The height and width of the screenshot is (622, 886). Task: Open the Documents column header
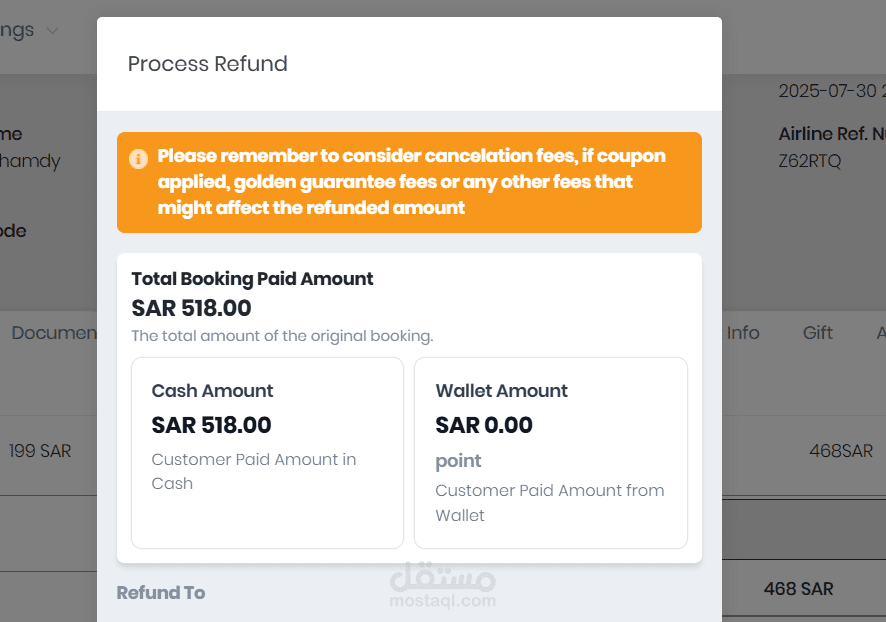click(55, 332)
